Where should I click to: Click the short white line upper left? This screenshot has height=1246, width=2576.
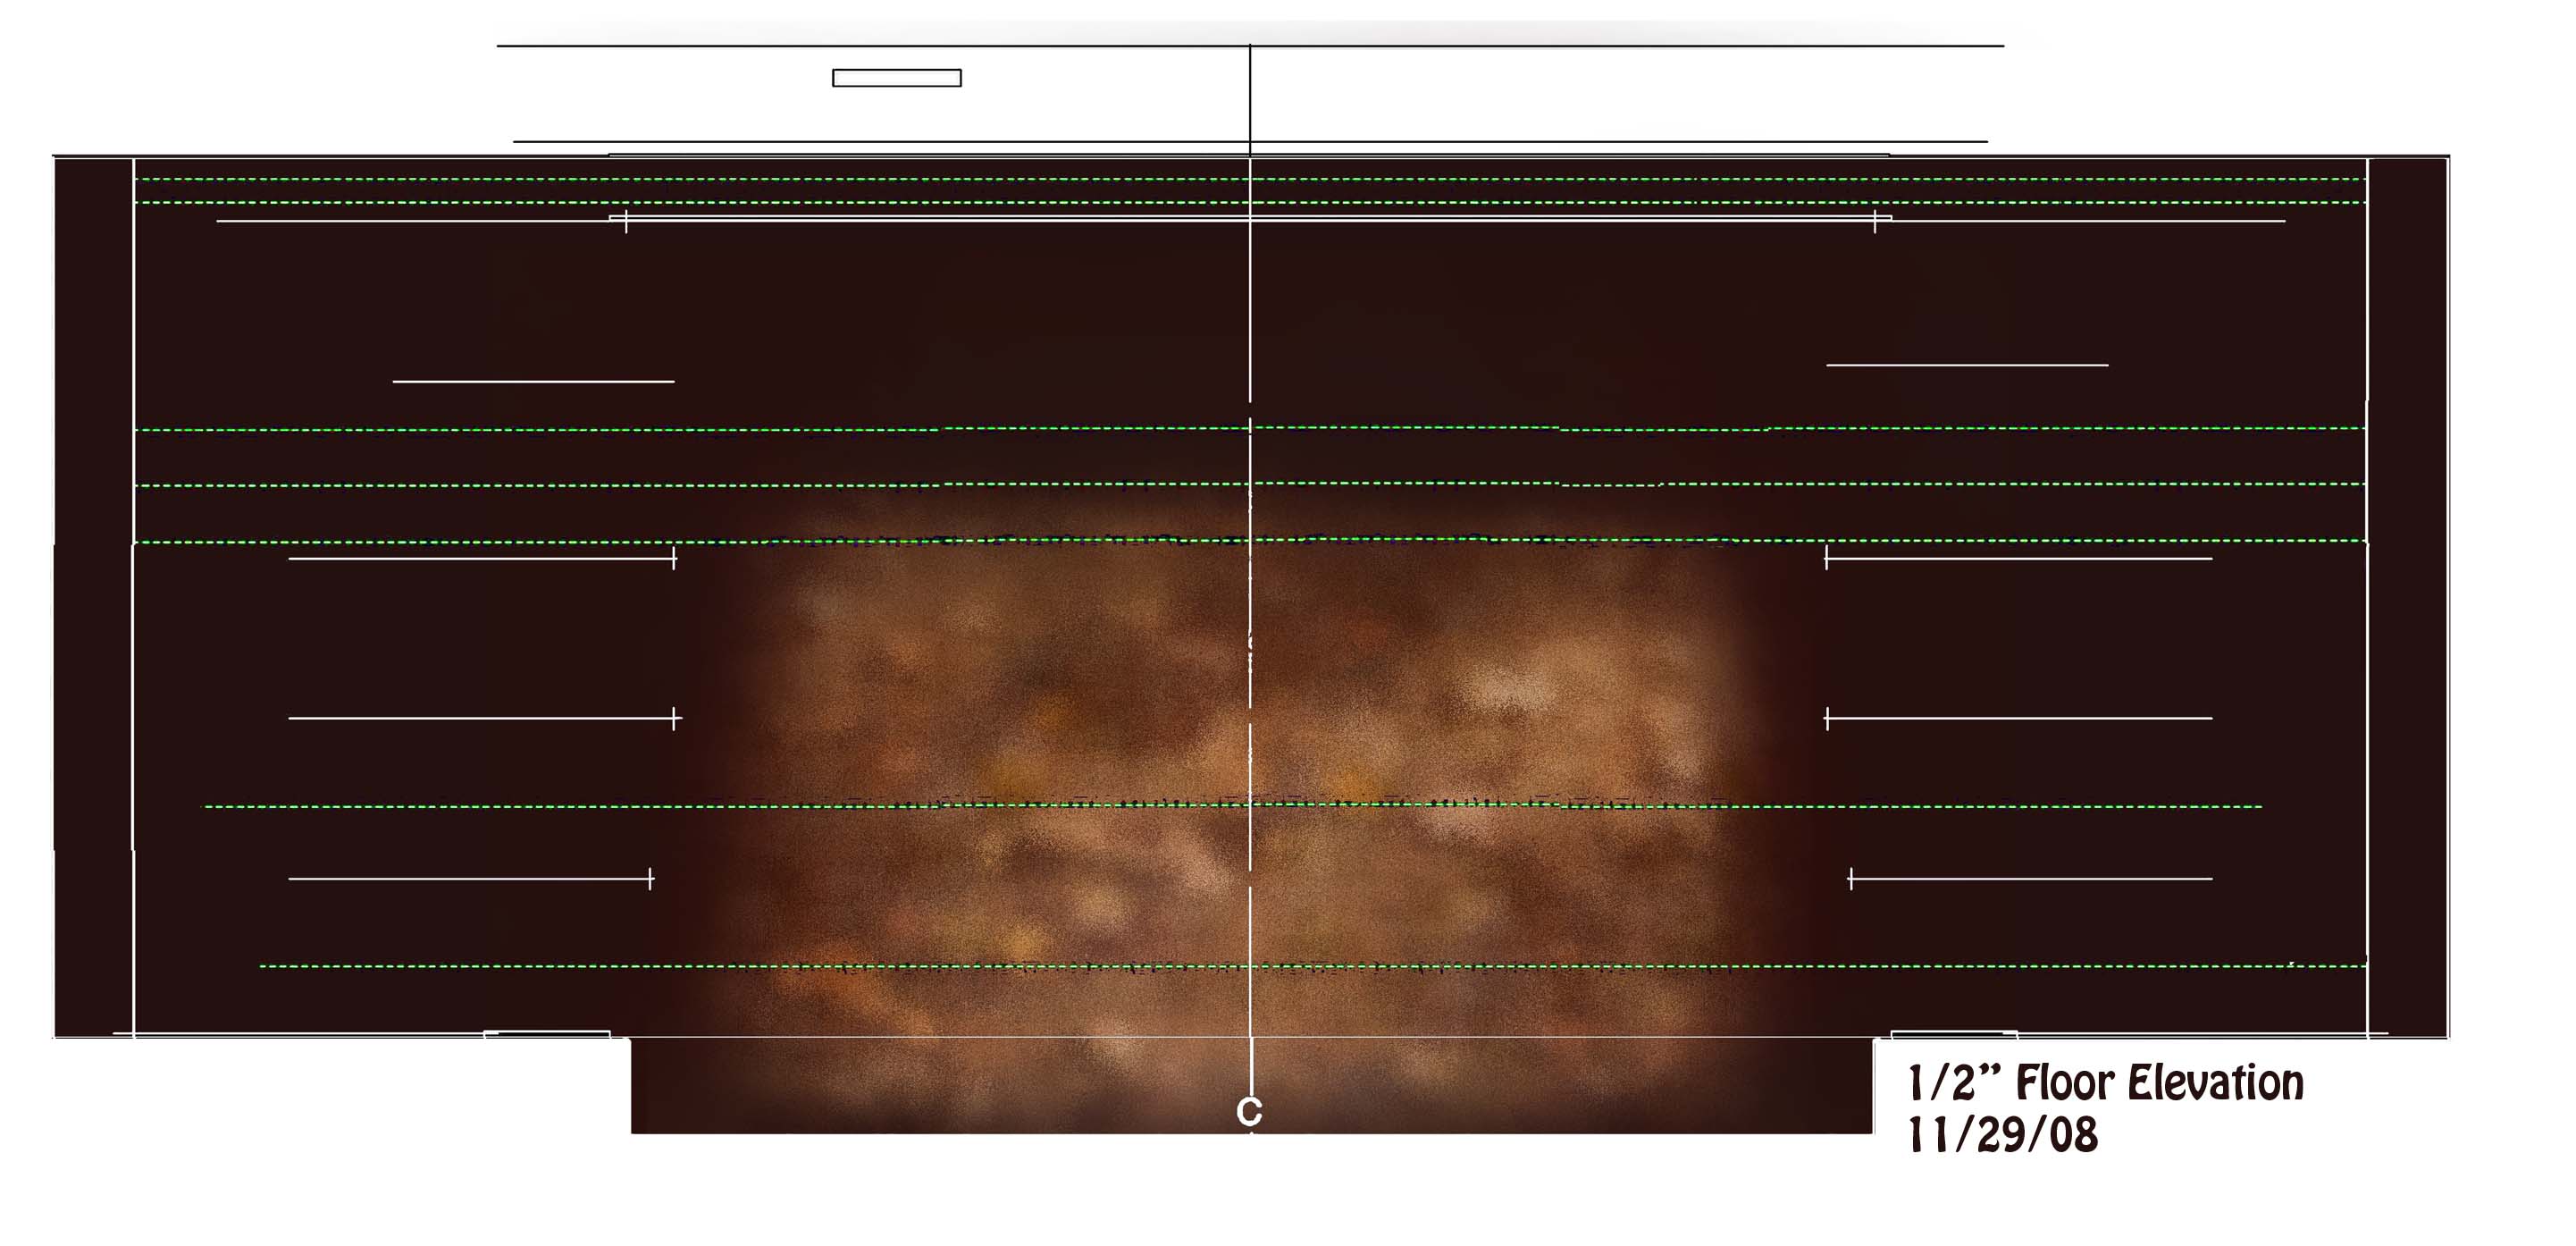point(533,381)
